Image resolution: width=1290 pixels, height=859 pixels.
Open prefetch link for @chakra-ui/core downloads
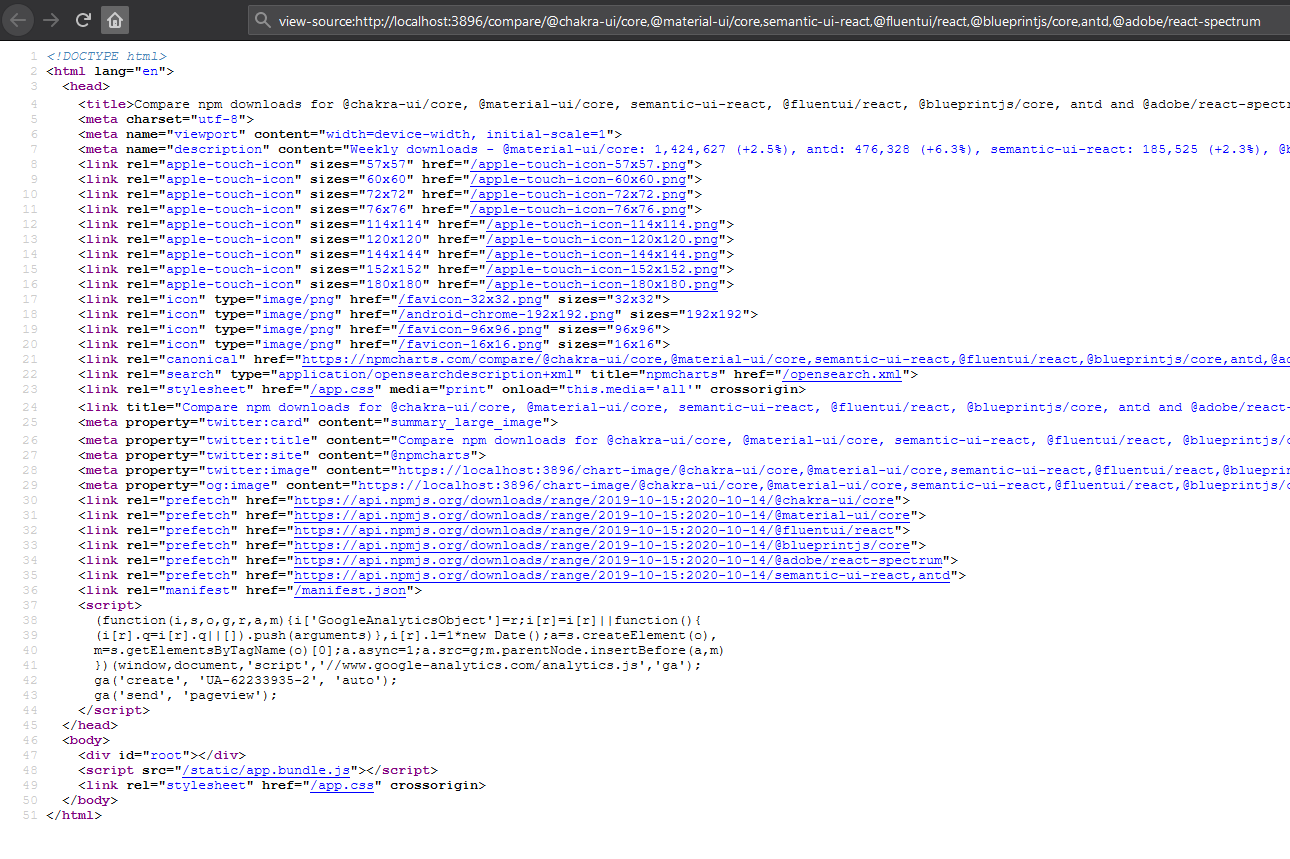(x=594, y=500)
